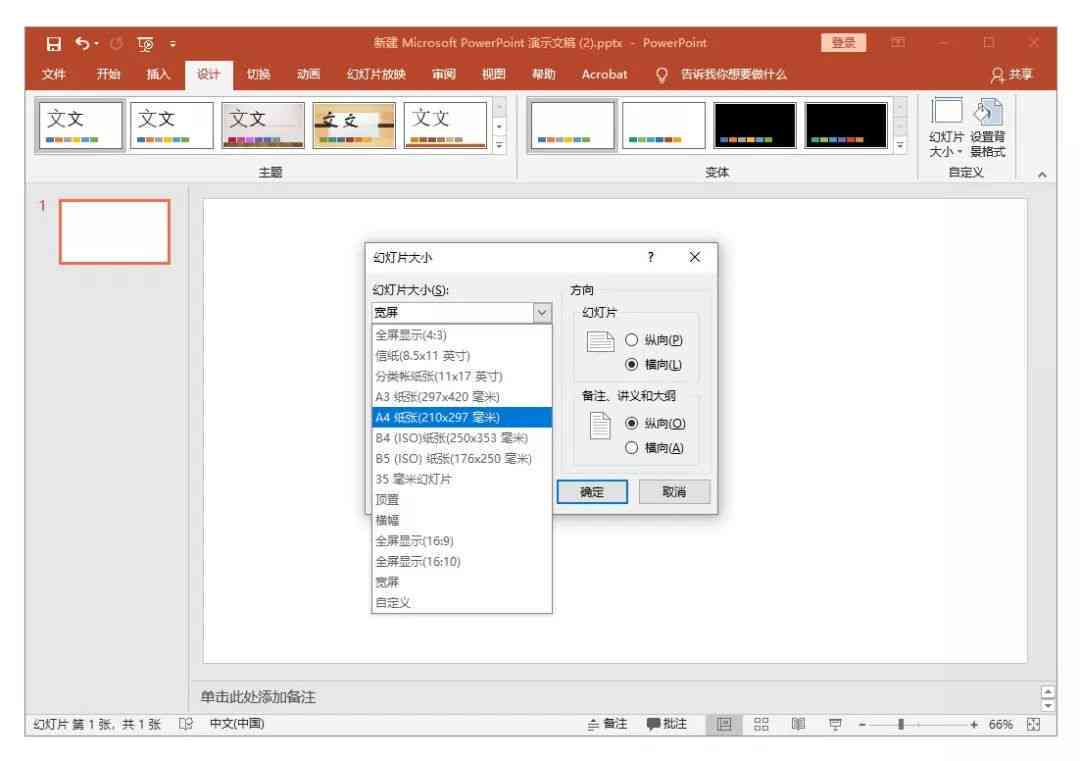Click the lightbulb Tell Me icon
Image resolution: width=1080 pixels, height=761 pixels.
(x=661, y=75)
